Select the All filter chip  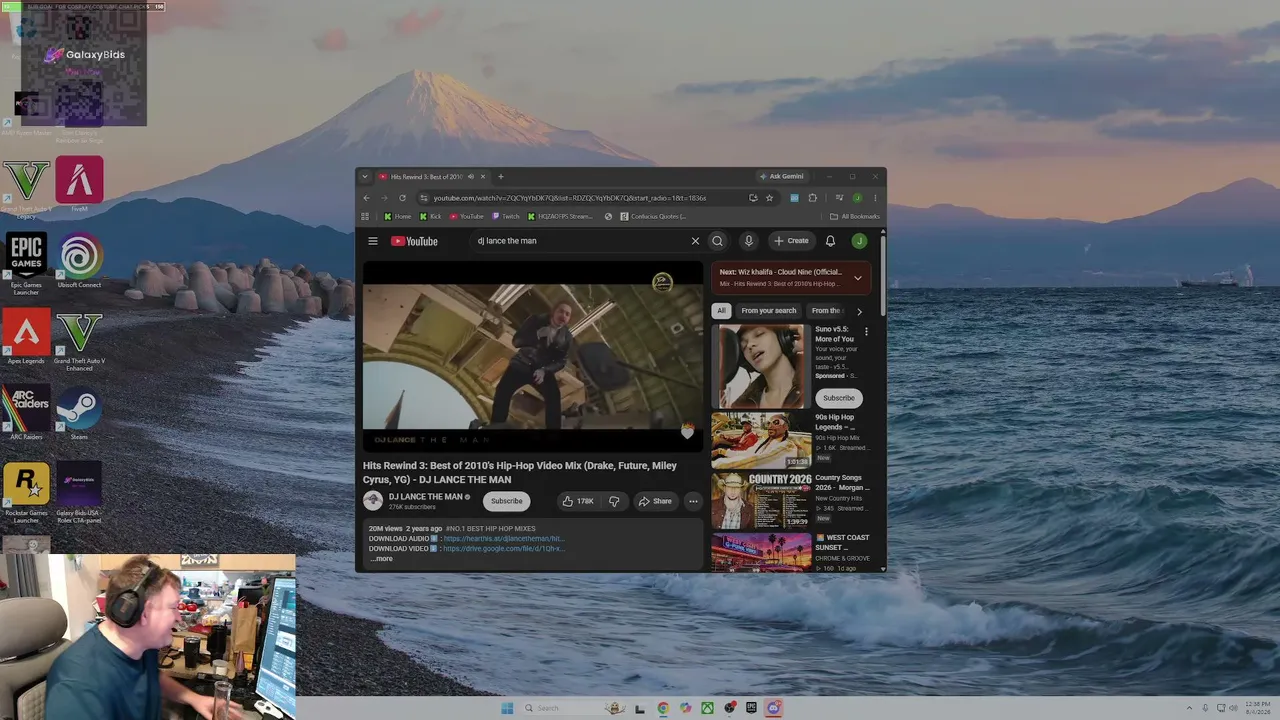[721, 311]
